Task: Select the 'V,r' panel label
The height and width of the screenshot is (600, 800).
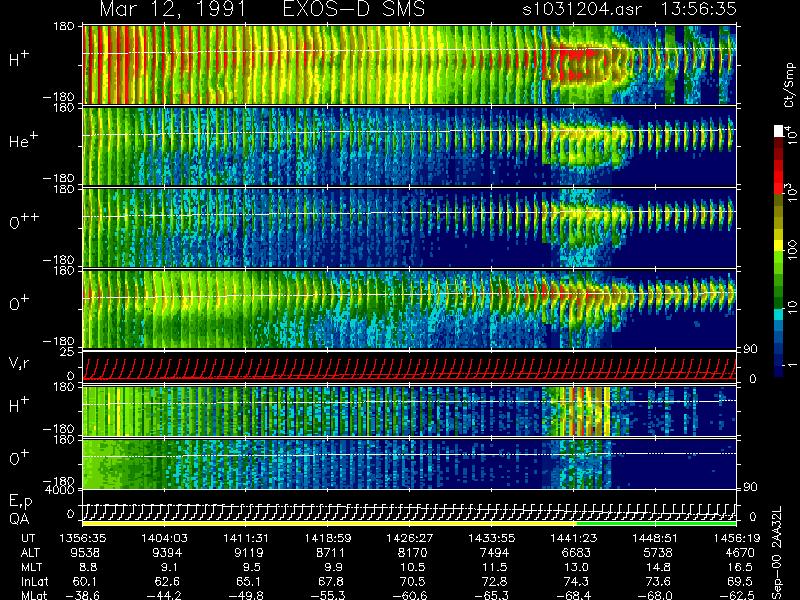Action: pyautogui.click(x=19, y=363)
